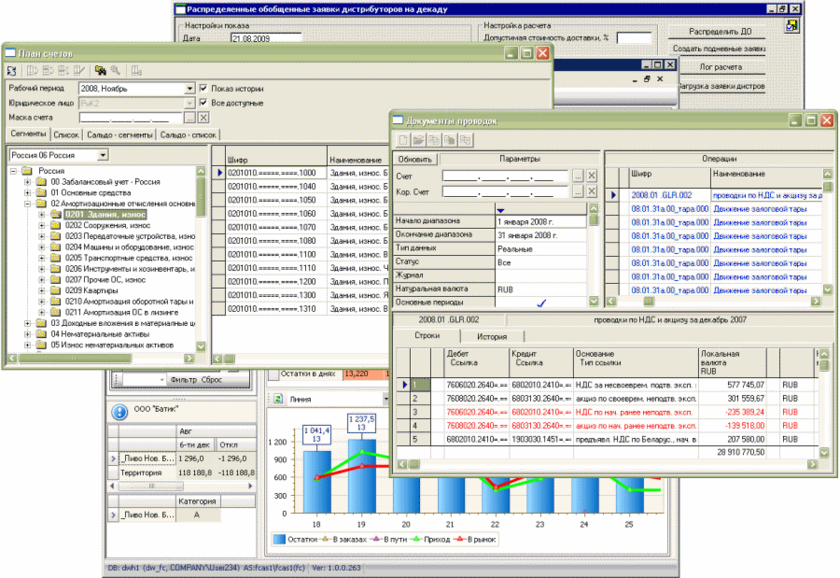Click the open folder icon in Документы проводок
This screenshot has height=578, width=840.
pos(419,141)
